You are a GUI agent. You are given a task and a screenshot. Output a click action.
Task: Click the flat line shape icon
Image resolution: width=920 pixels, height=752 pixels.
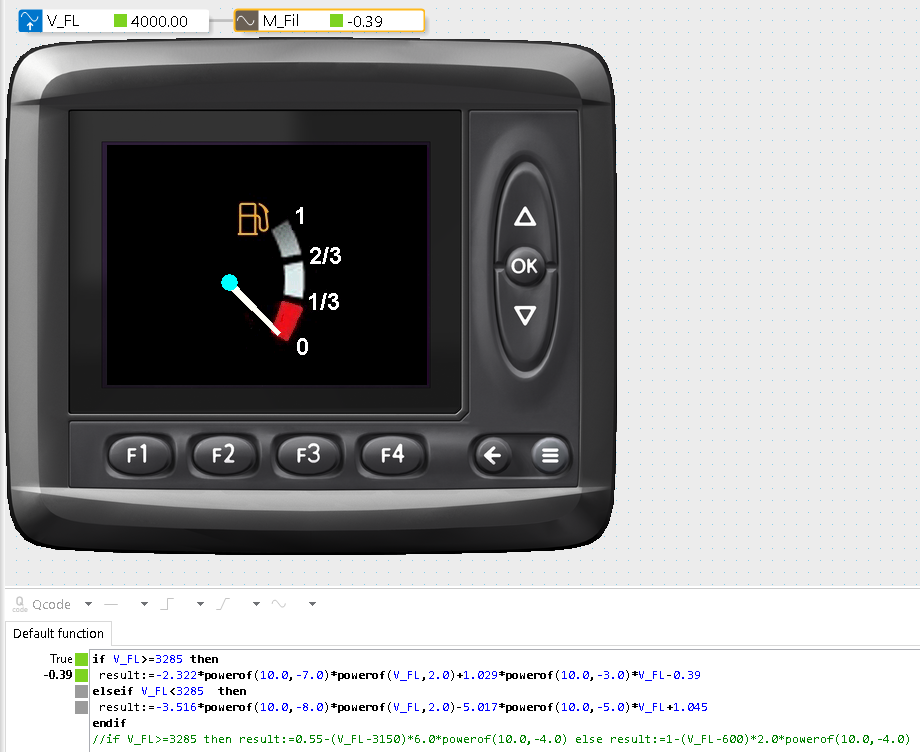pos(111,604)
